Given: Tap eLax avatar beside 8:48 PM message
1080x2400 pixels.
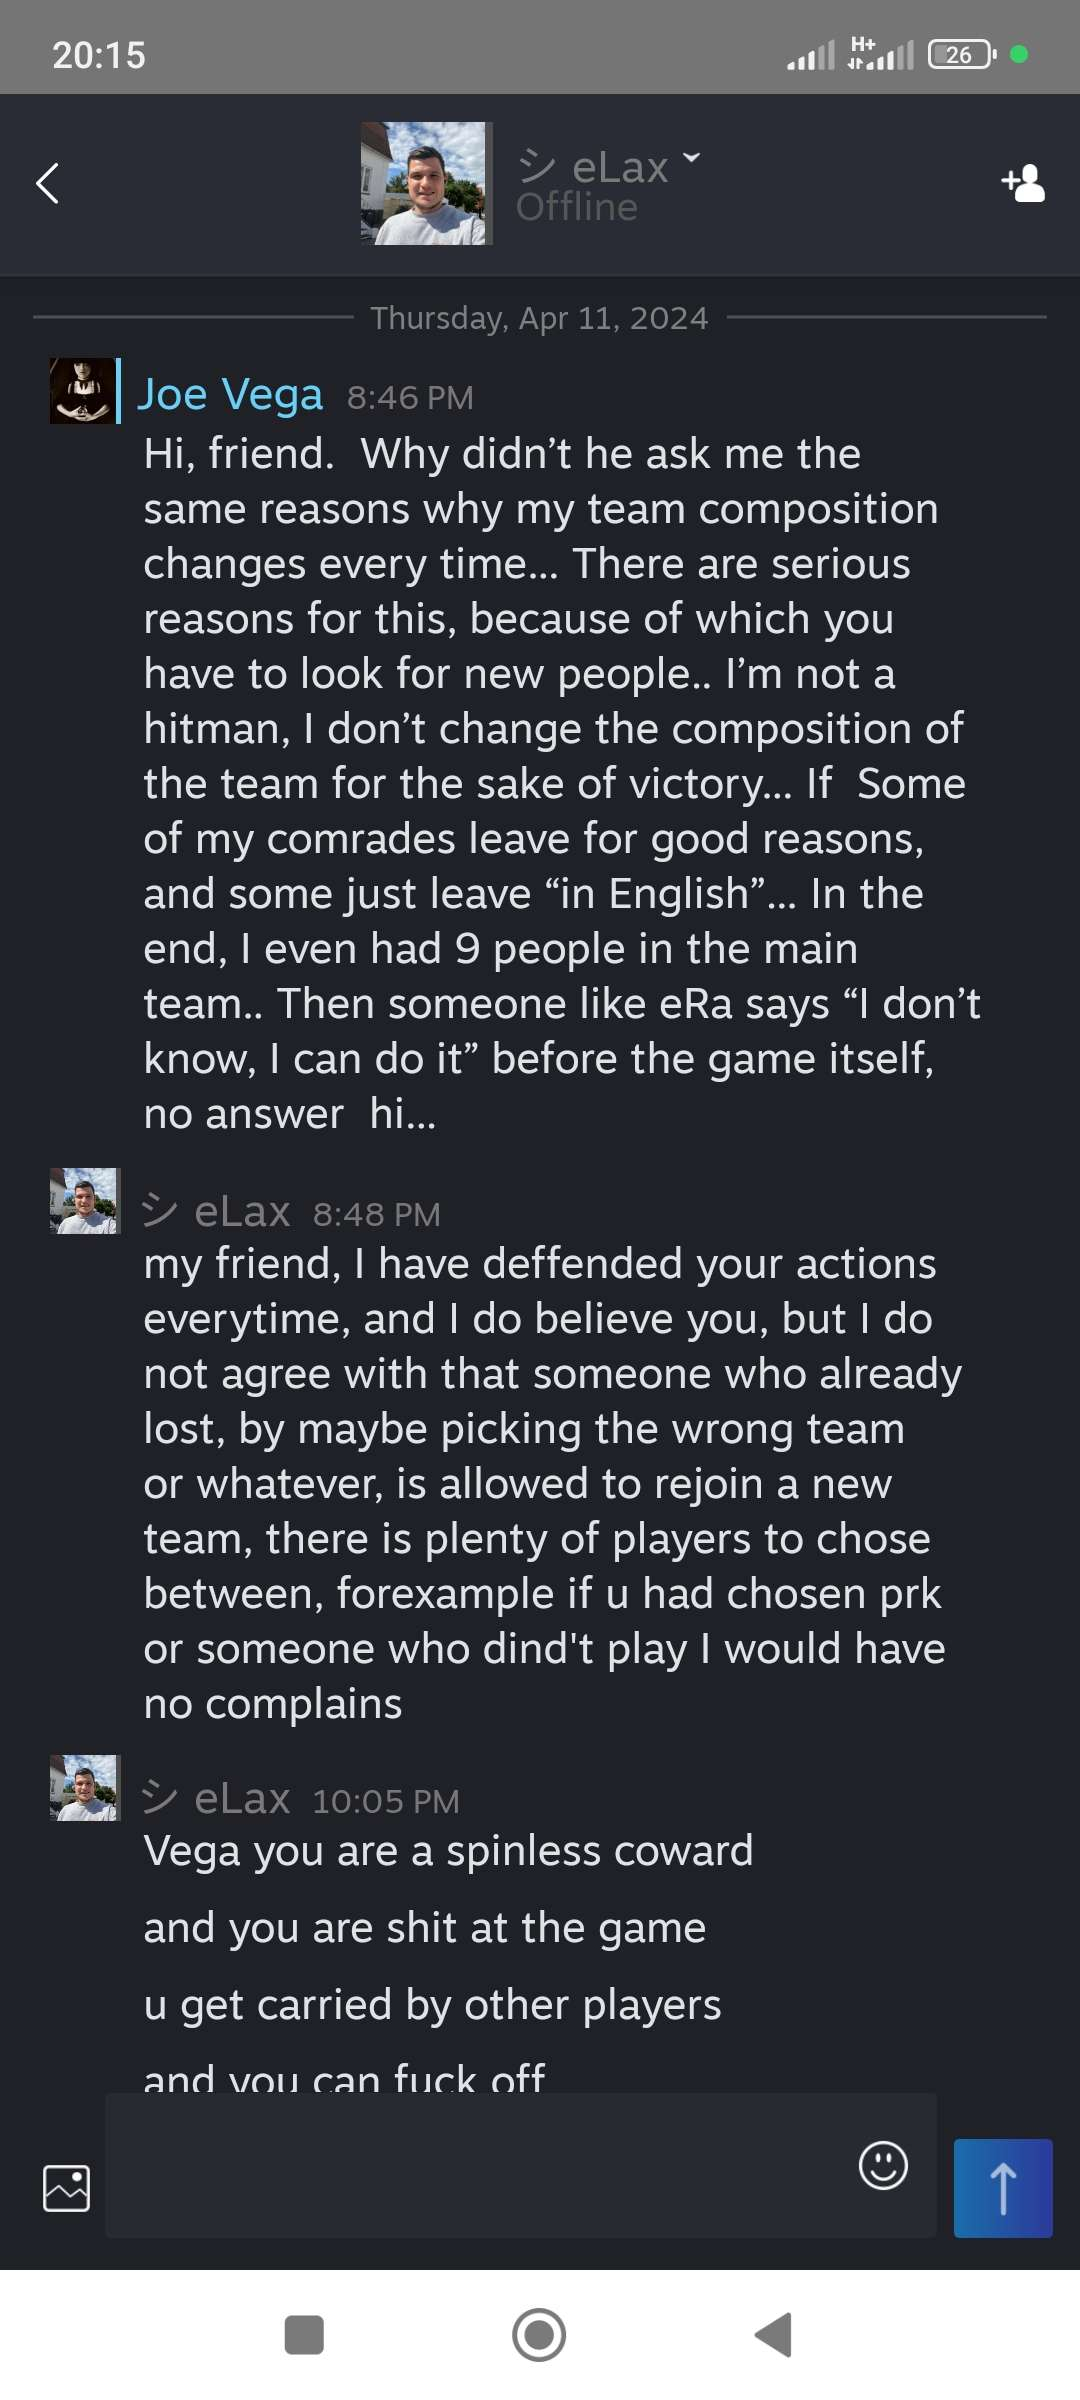Looking at the screenshot, I should (84, 1201).
